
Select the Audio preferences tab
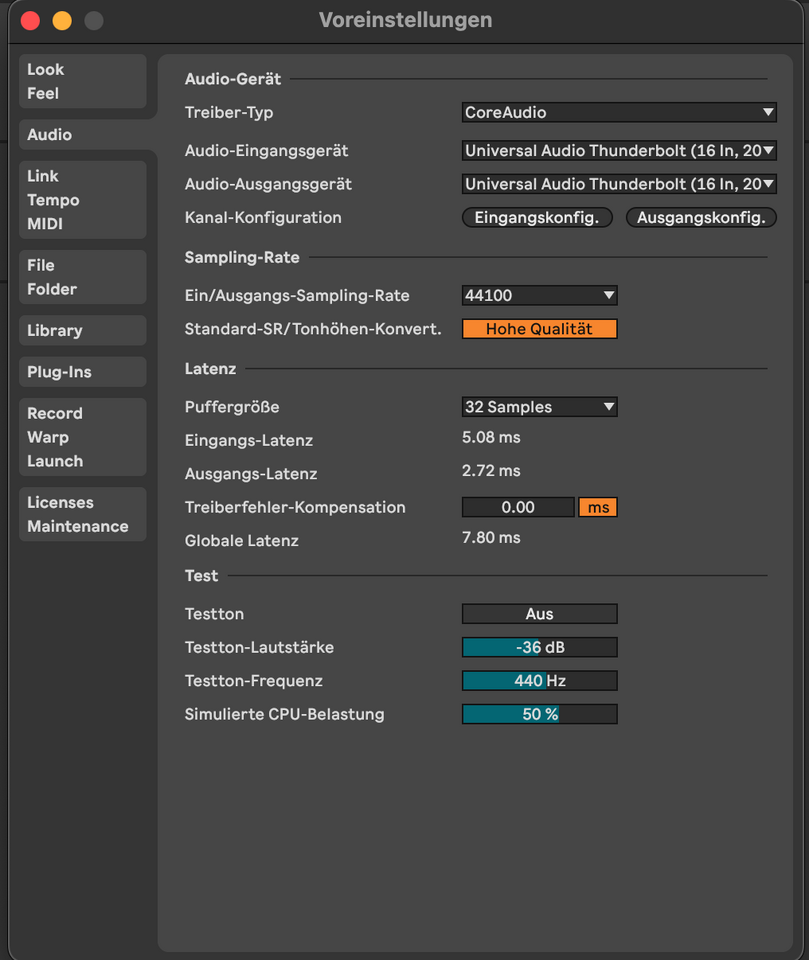click(83, 135)
